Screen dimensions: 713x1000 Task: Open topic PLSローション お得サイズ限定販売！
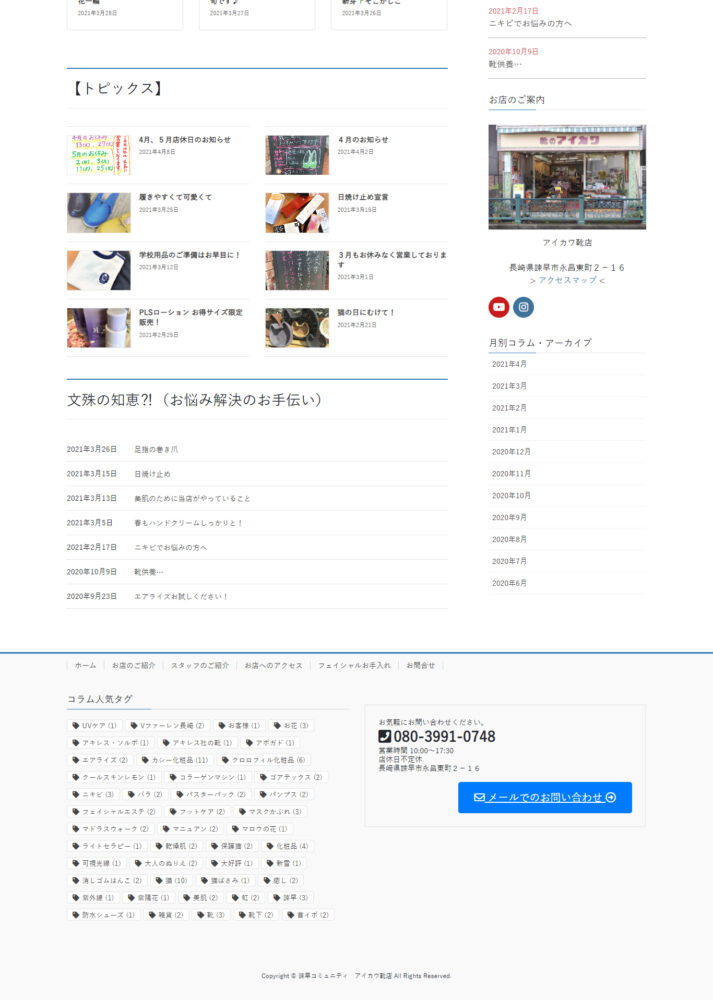[191, 317]
